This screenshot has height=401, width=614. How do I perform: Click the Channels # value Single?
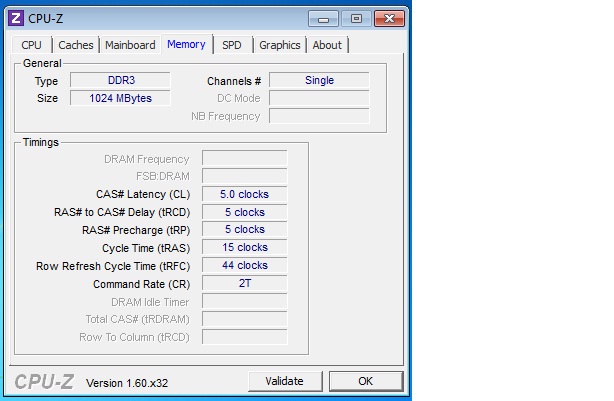(319, 80)
